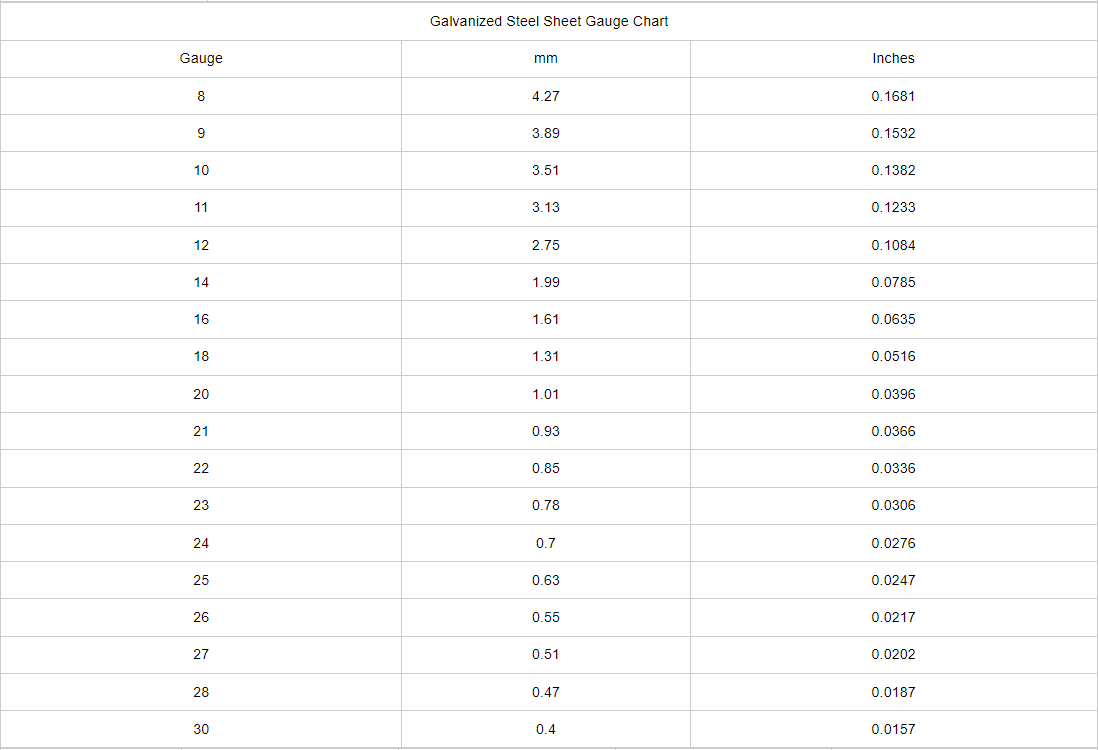Screen dimensions: 1098x750
Task: Select the gauge 10 row label
Action: point(201,170)
